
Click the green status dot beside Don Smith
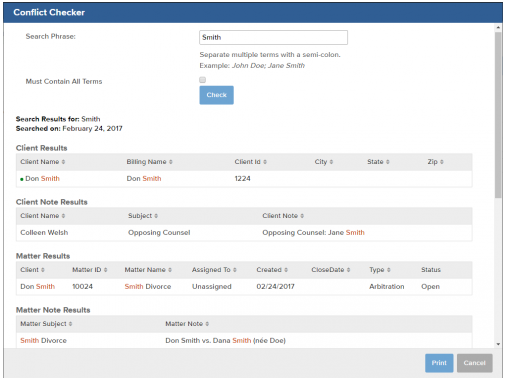(22, 179)
